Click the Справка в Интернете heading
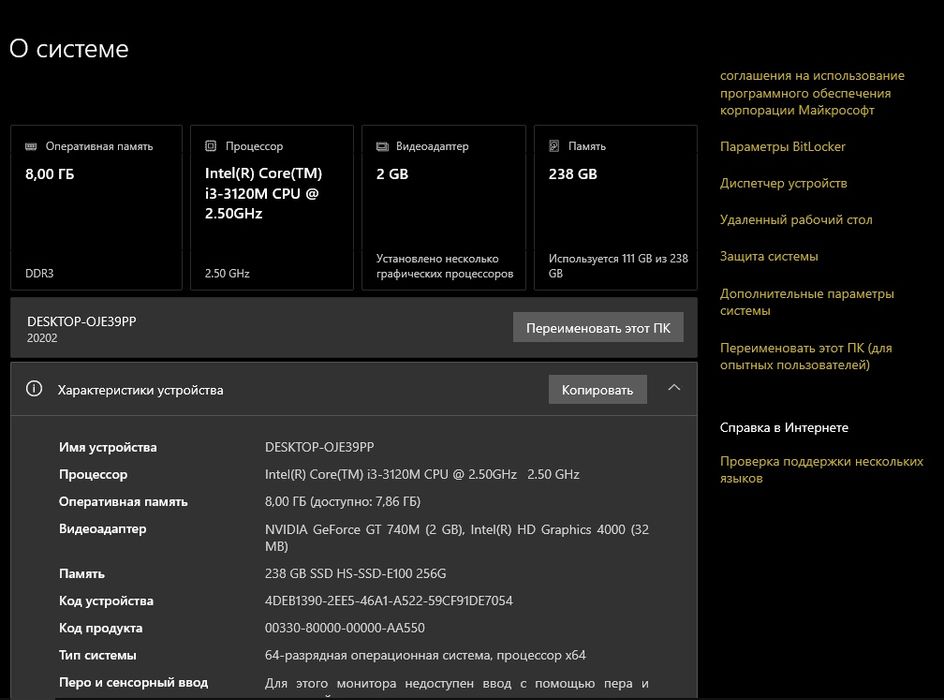The image size is (944, 700). [x=784, y=427]
